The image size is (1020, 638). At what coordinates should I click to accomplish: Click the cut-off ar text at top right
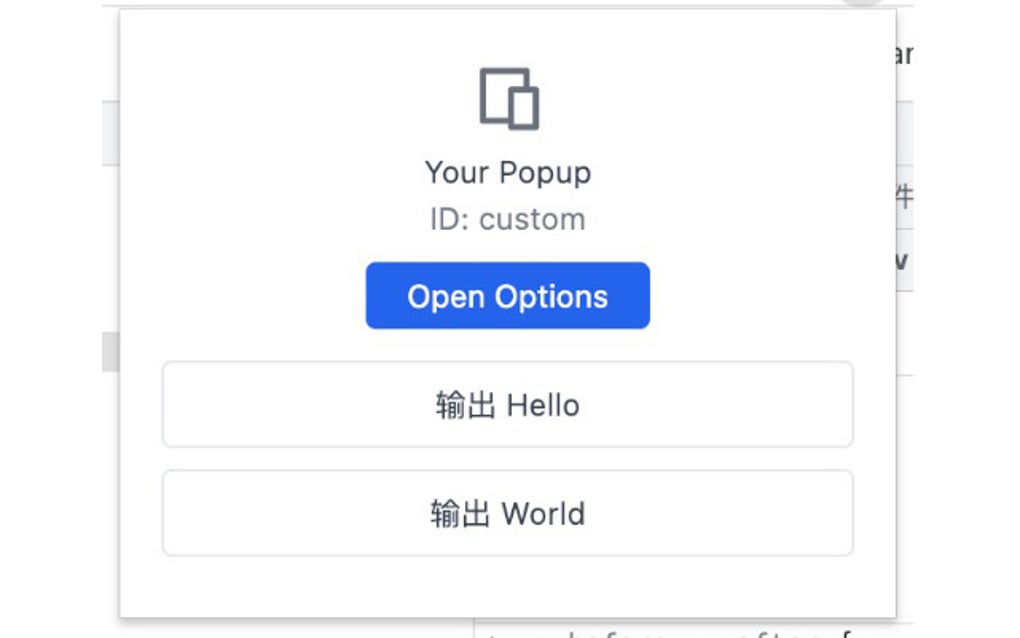click(x=903, y=54)
